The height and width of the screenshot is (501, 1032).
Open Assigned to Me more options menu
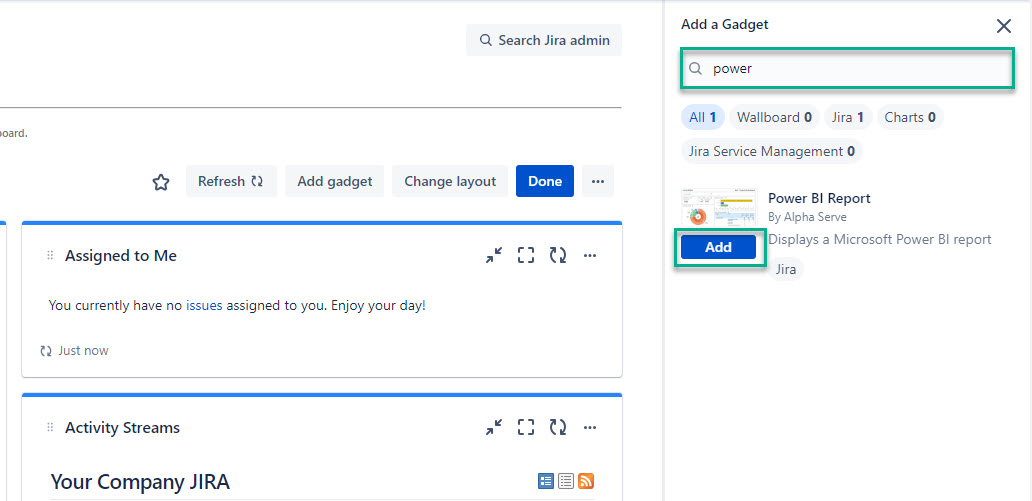click(x=590, y=256)
